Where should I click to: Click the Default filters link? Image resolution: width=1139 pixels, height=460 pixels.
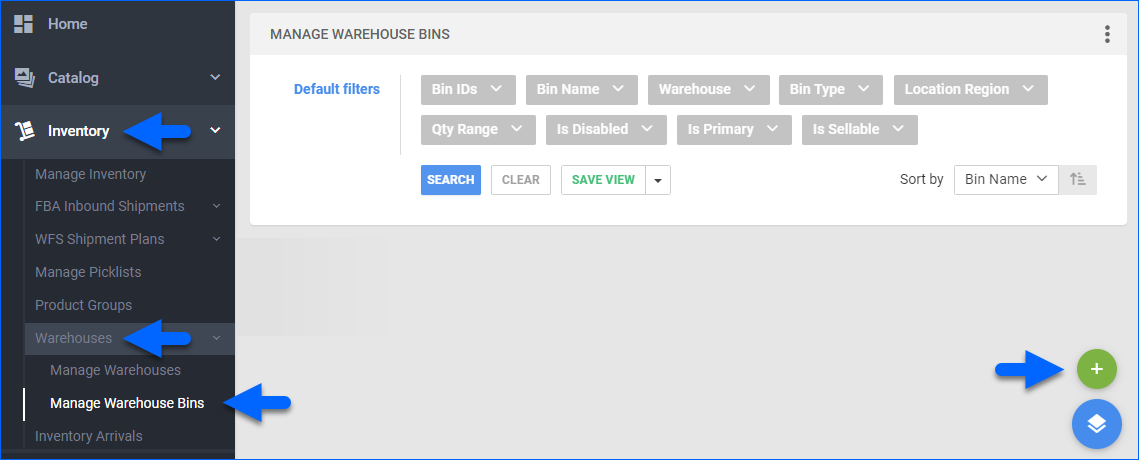coord(336,89)
